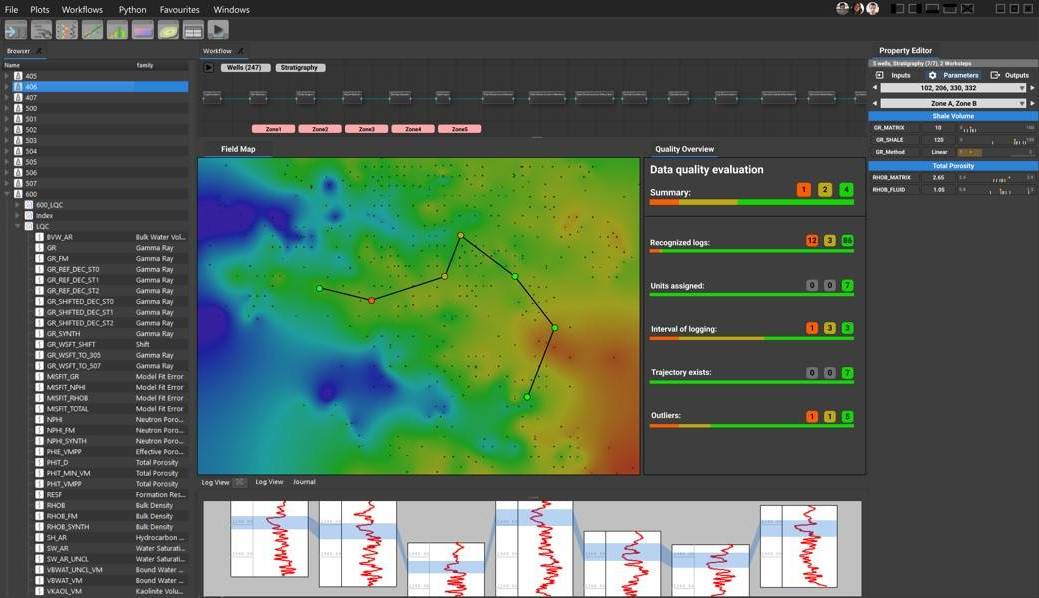Open the Journal tab
This screenshot has height=598, width=1039.
(x=304, y=482)
